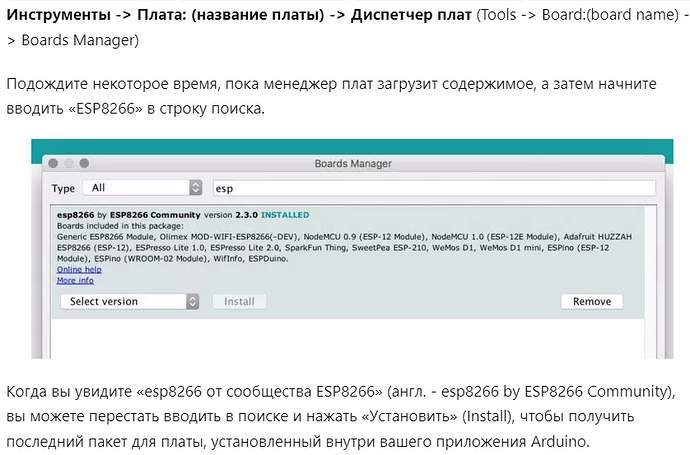Click the 'Подождите некоторое время' paragraph

click(331, 96)
